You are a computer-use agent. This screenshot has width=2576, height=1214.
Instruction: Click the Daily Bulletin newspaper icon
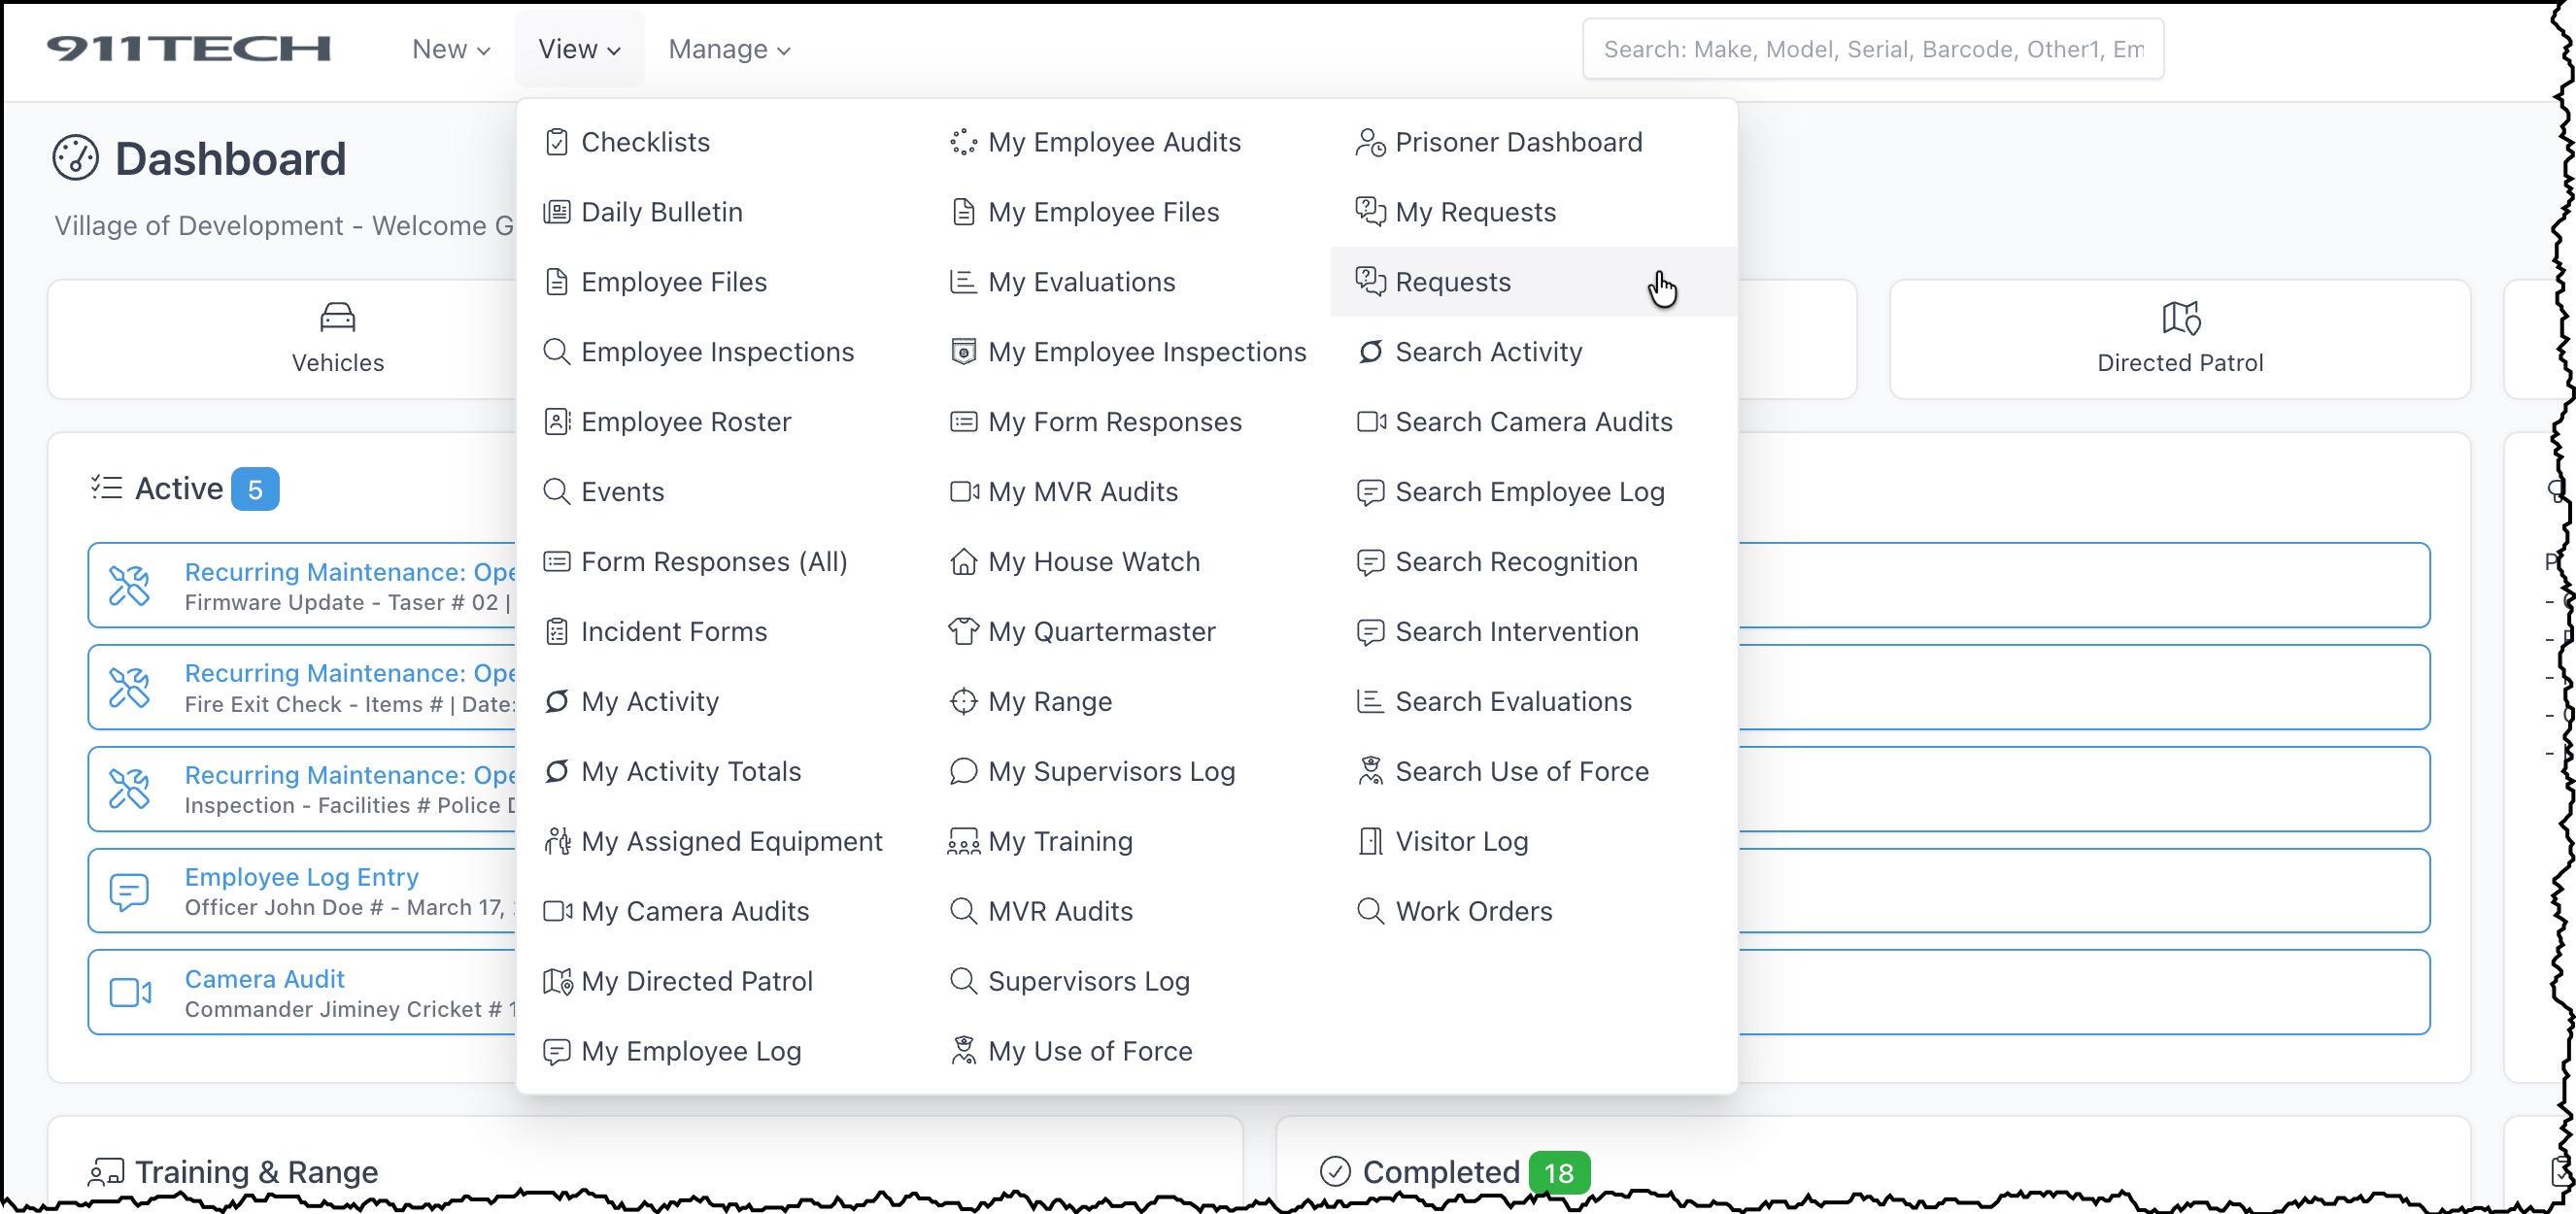pyautogui.click(x=556, y=212)
